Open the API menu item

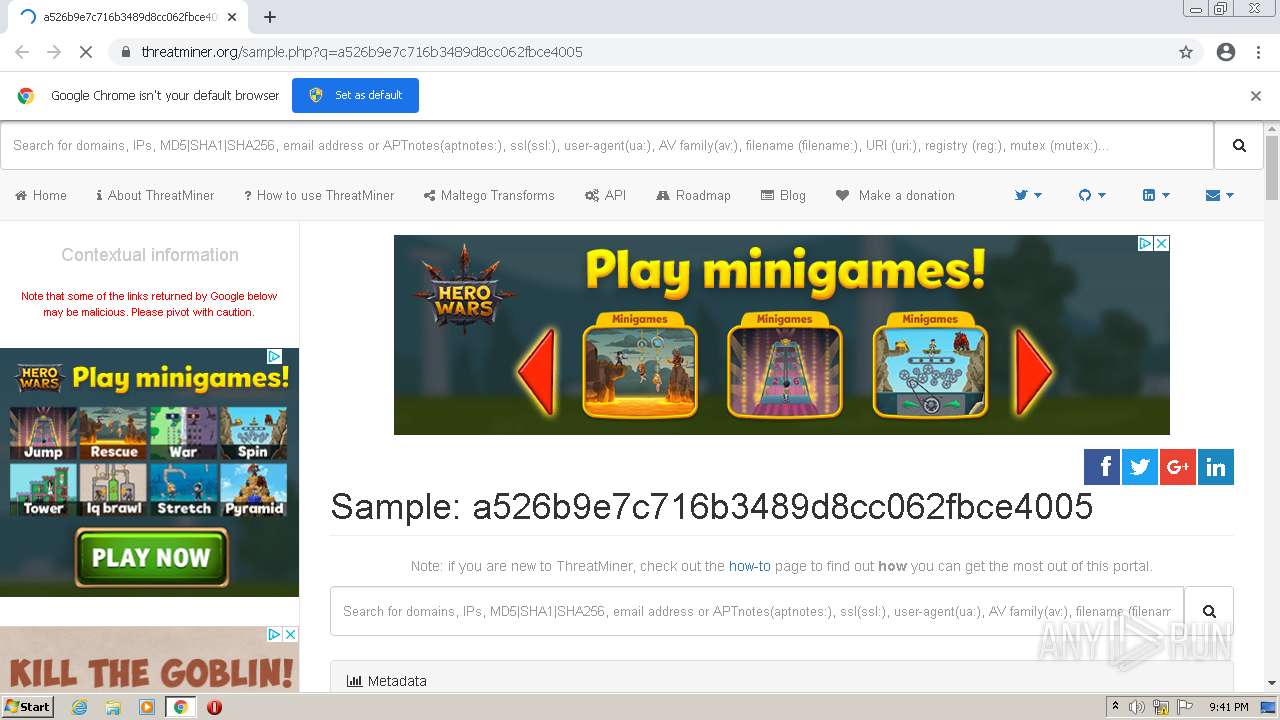(606, 195)
